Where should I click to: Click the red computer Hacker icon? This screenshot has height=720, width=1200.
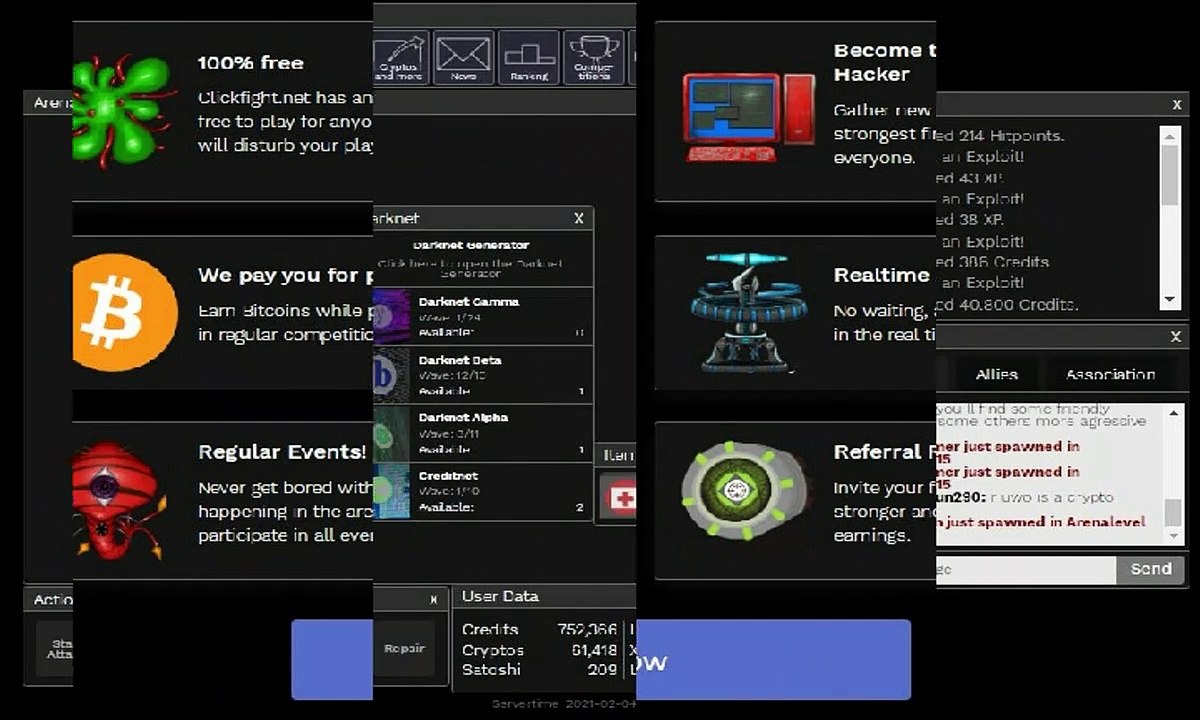[749, 118]
